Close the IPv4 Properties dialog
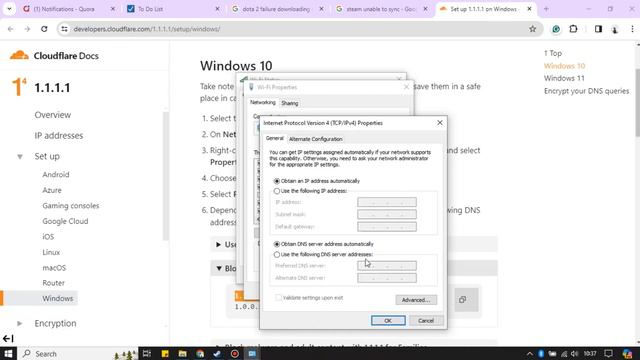The image size is (640, 360). coord(440,122)
